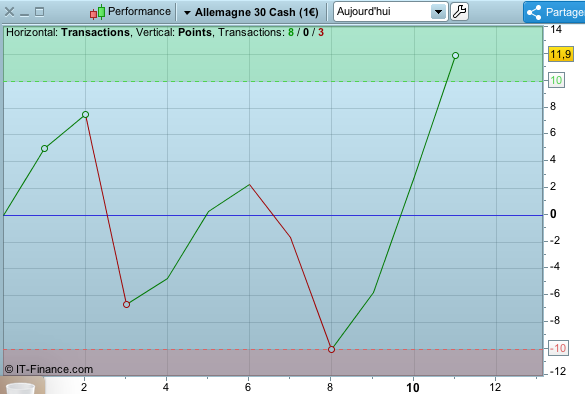The height and width of the screenshot is (394, 585).
Task: Click the green winning count '8'
Action: [291, 32]
